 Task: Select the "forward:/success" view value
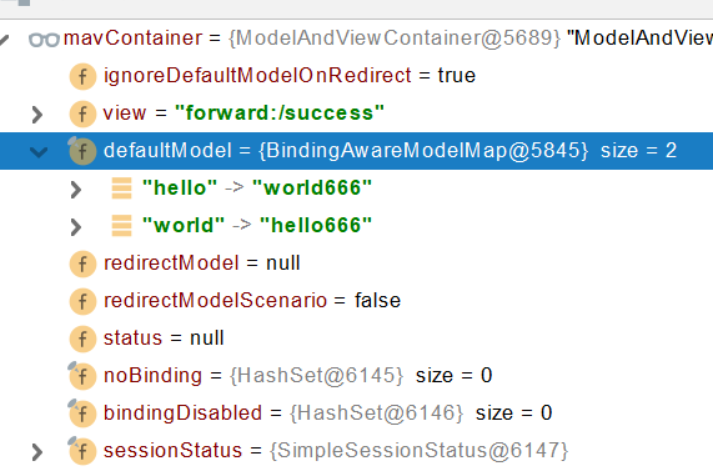tap(280, 113)
